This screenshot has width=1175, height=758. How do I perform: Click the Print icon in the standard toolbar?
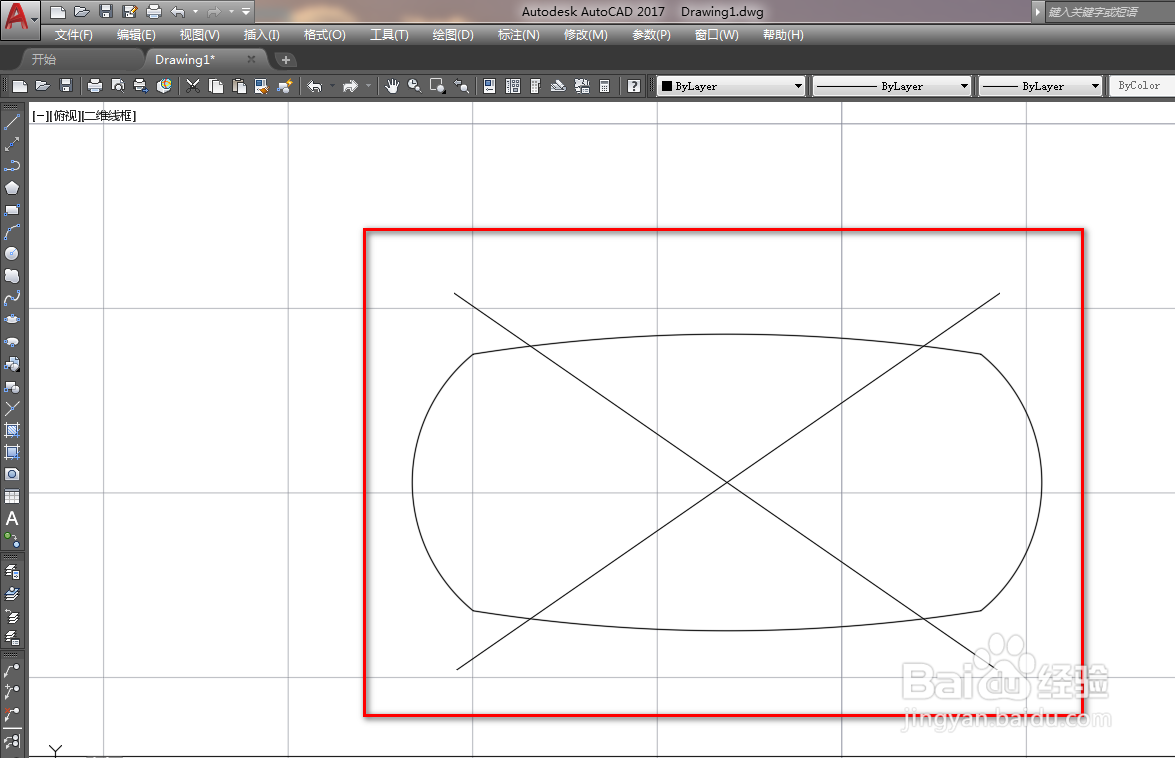pyautogui.click(x=94, y=86)
